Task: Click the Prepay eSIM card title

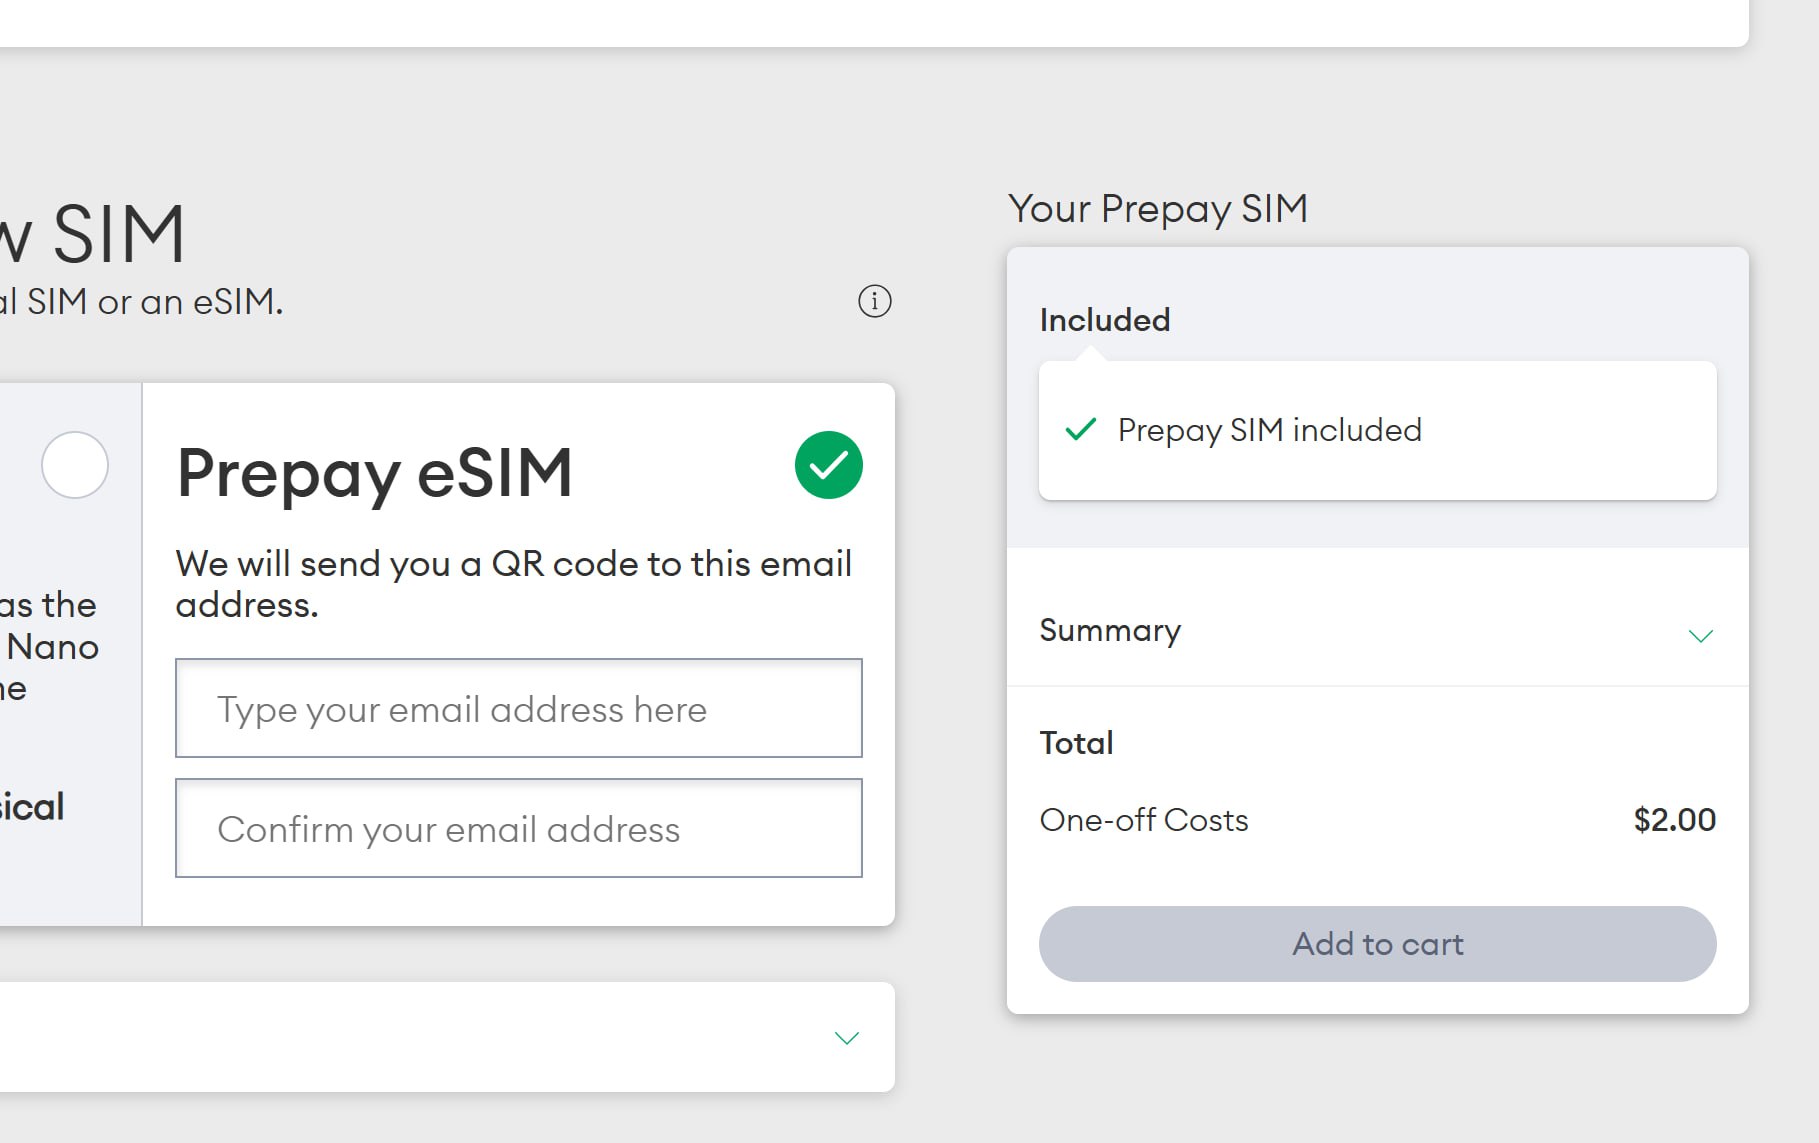Action: pos(375,473)
